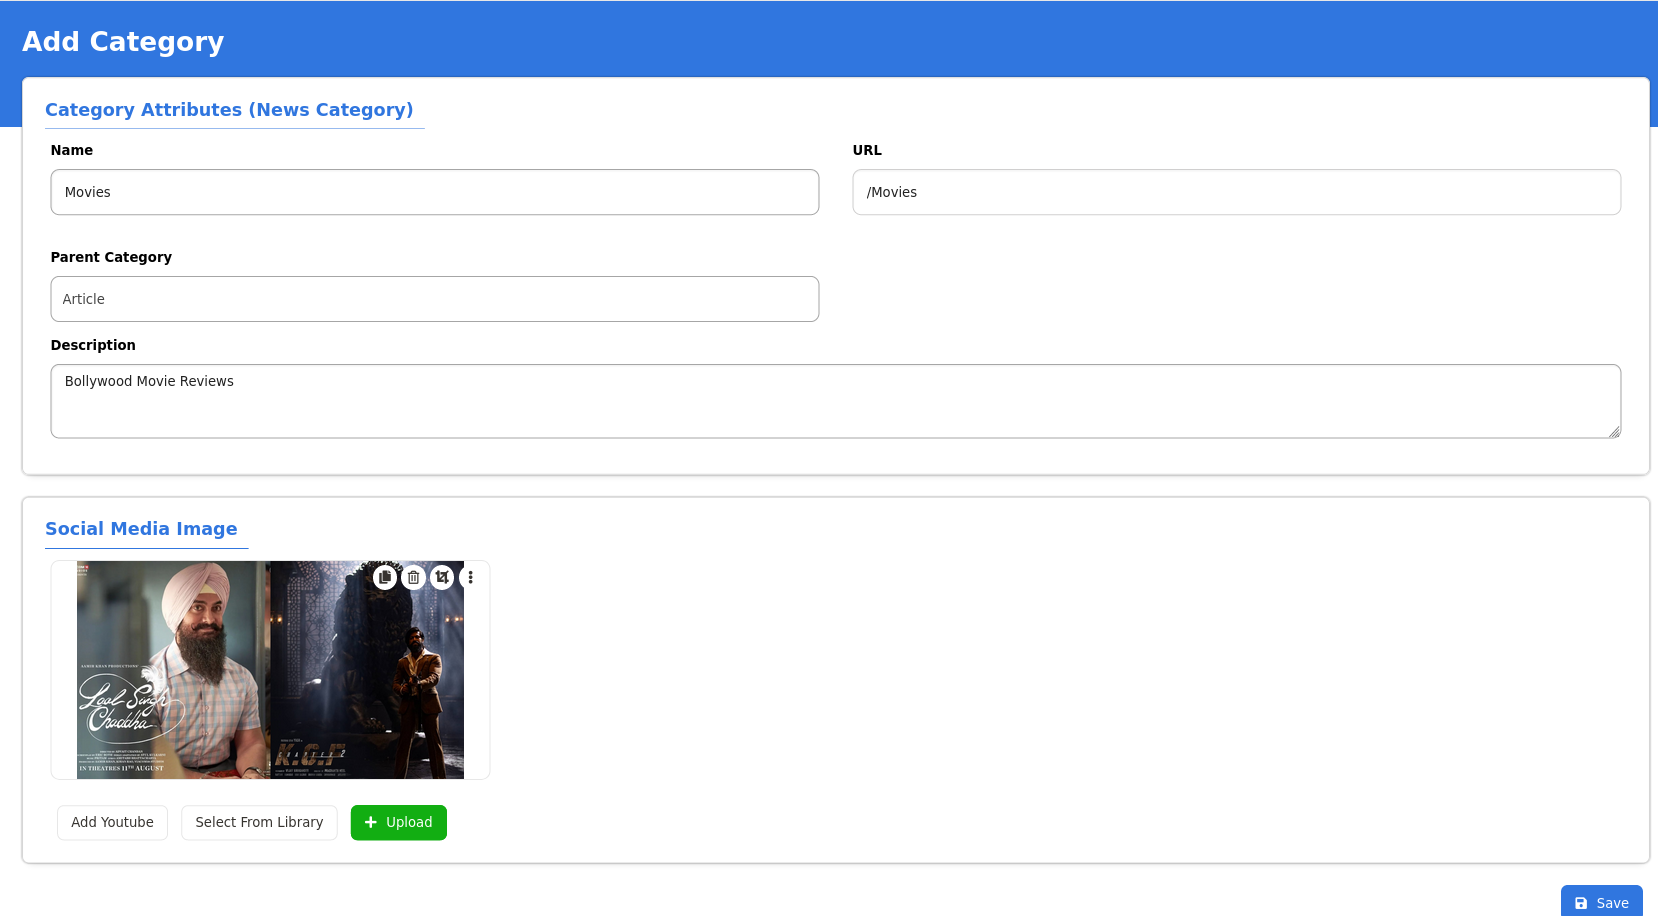Open the Parent Category field showing Article
The width and height of the screenshot is (1658, 916).
(434, 299)
